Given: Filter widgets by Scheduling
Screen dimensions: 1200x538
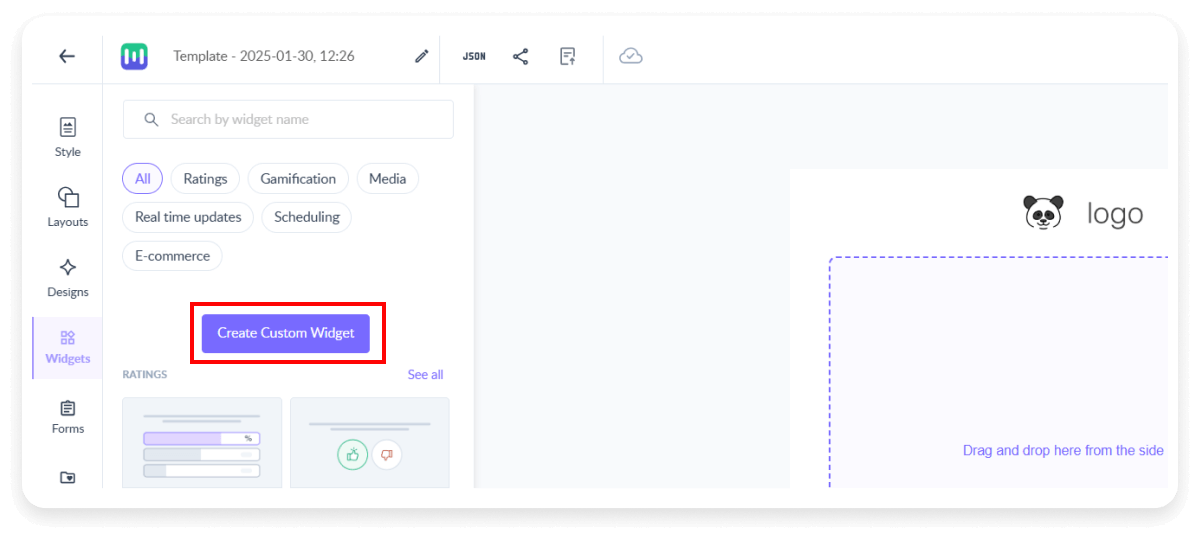Looking at the screenshot, I should (307, 217).
